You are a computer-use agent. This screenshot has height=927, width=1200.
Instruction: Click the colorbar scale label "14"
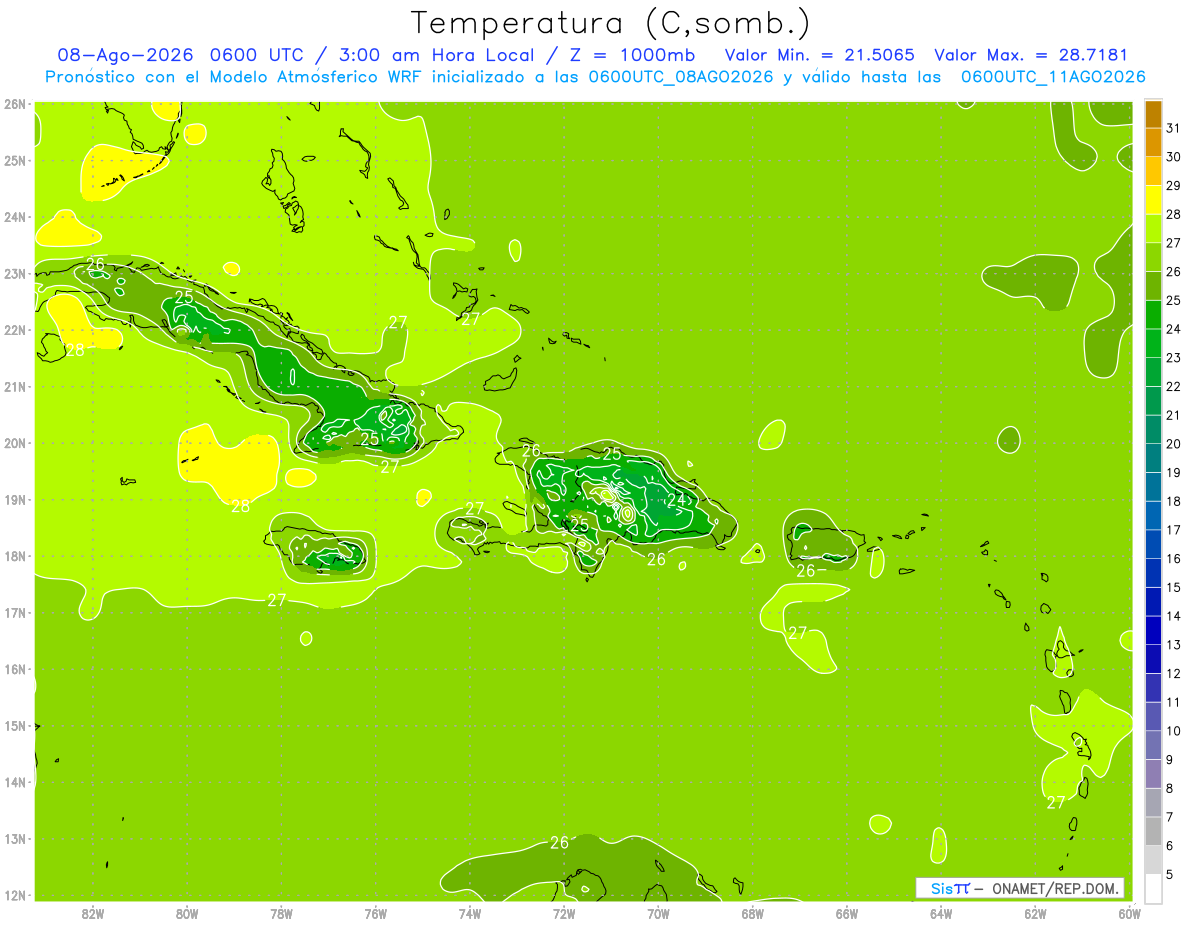(1173, 616)
